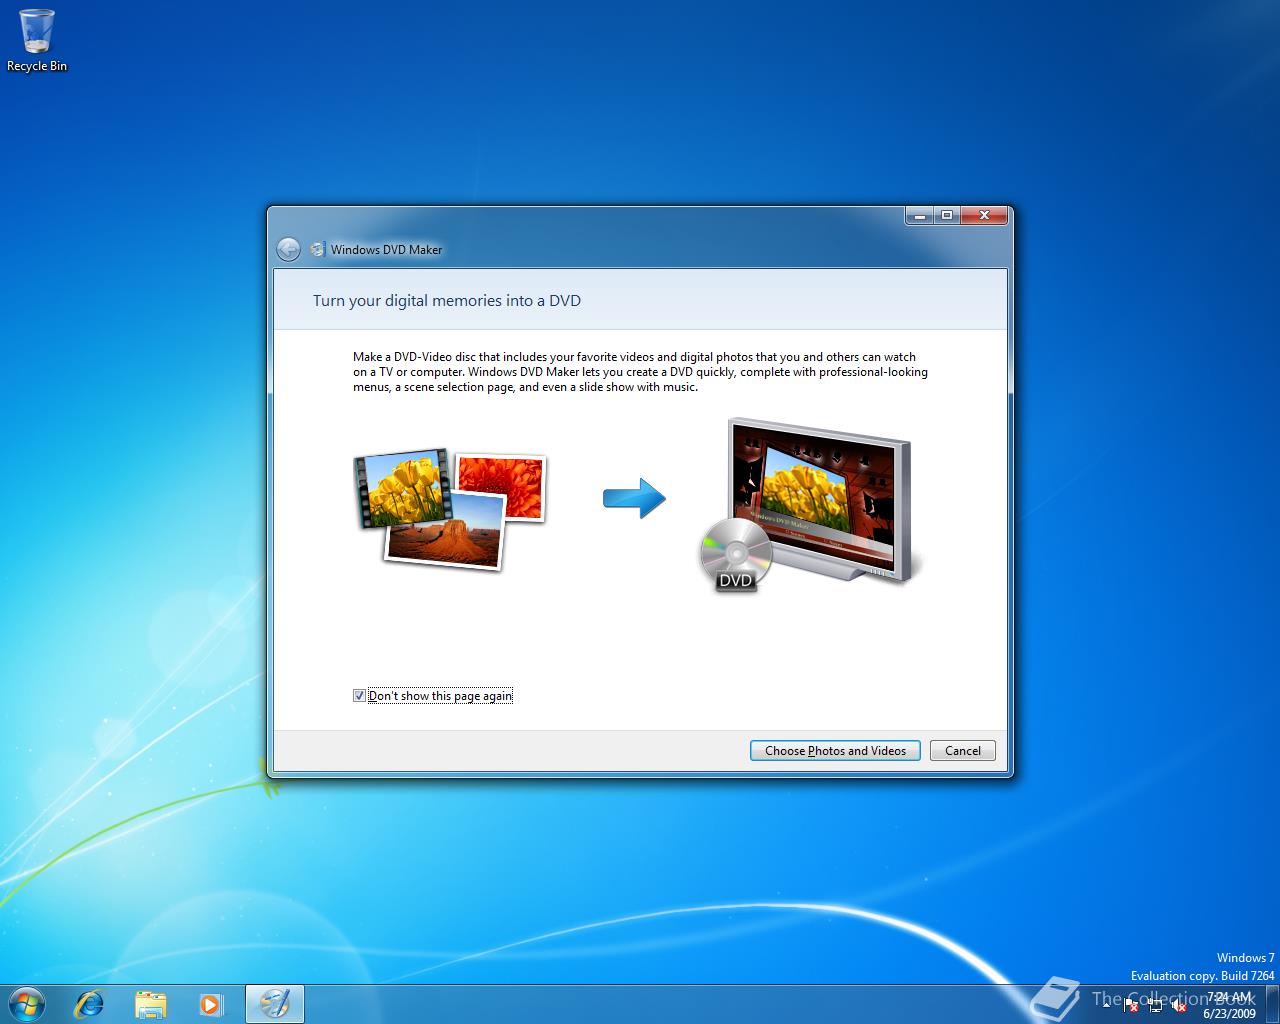Click 'Turn your digital memories into a DVD' heading
Image resolution: width=1280 pixels, height=1024 pixels.
(x=447, y=300)
